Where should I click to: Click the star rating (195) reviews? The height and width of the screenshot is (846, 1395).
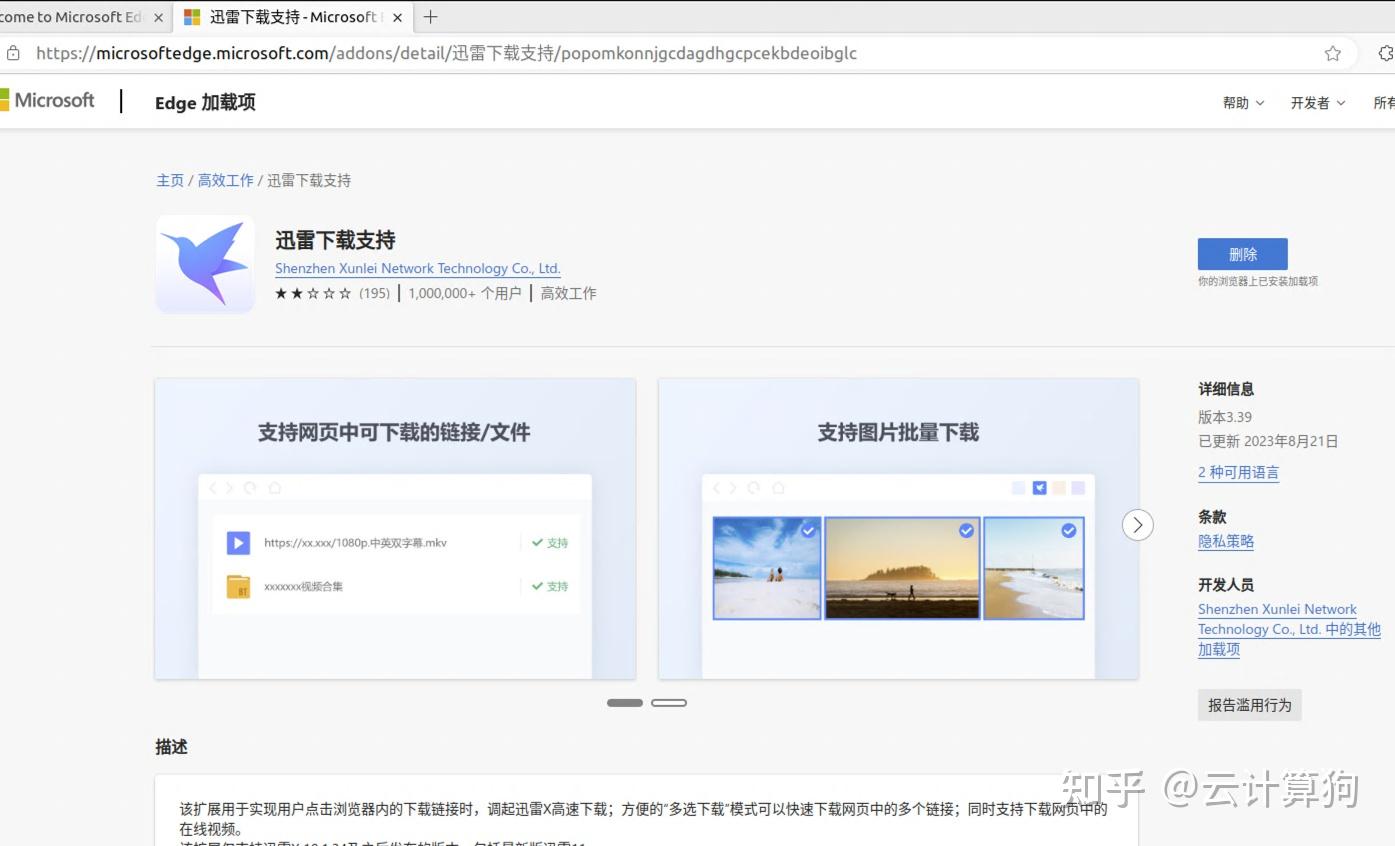pyautogui.click(x=332, y=293)
